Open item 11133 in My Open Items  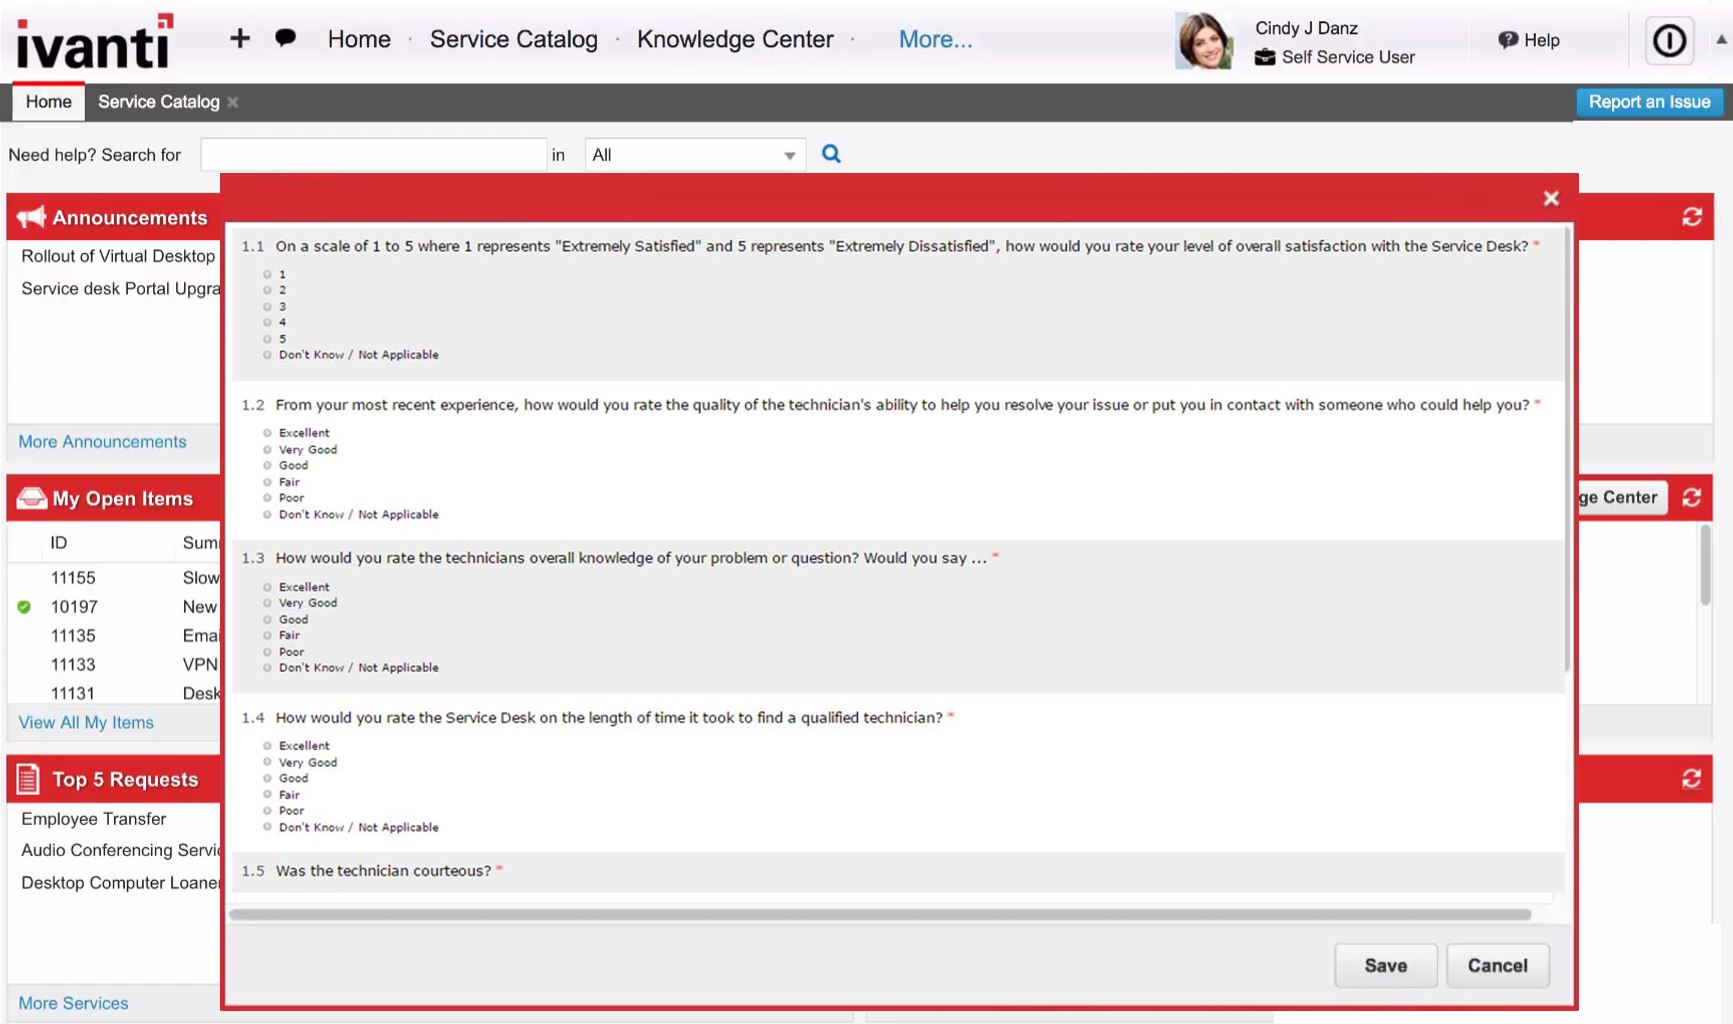(73, 665)
